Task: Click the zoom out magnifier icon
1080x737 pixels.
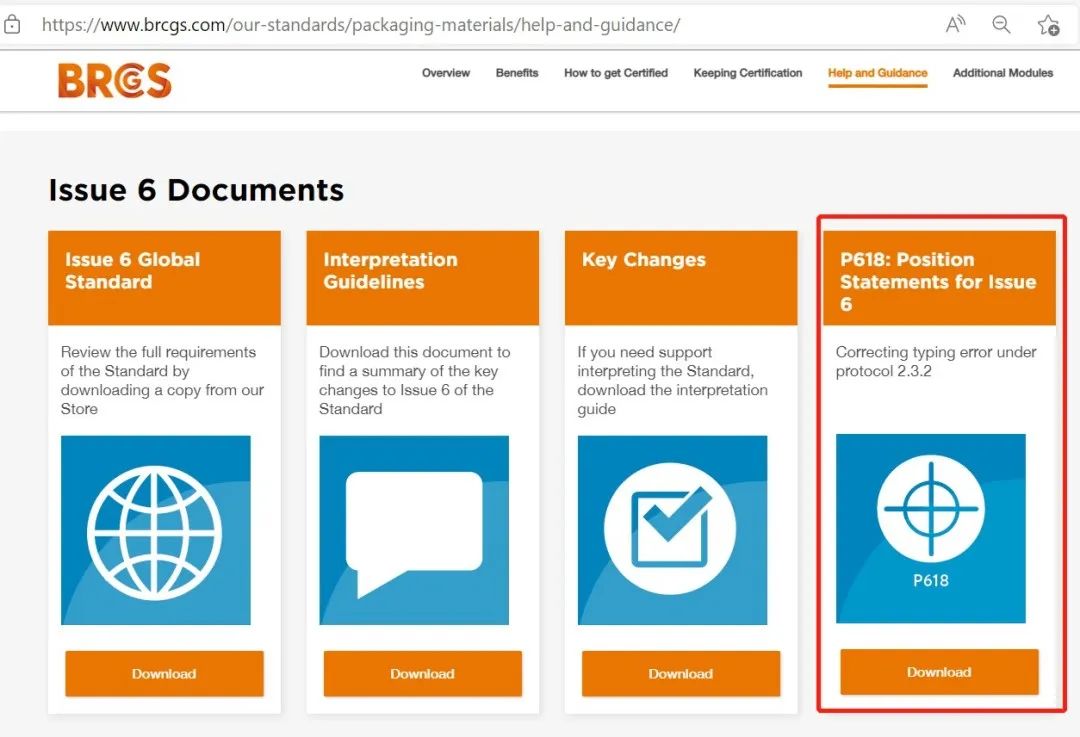Action: click(x=1001, y=25)
